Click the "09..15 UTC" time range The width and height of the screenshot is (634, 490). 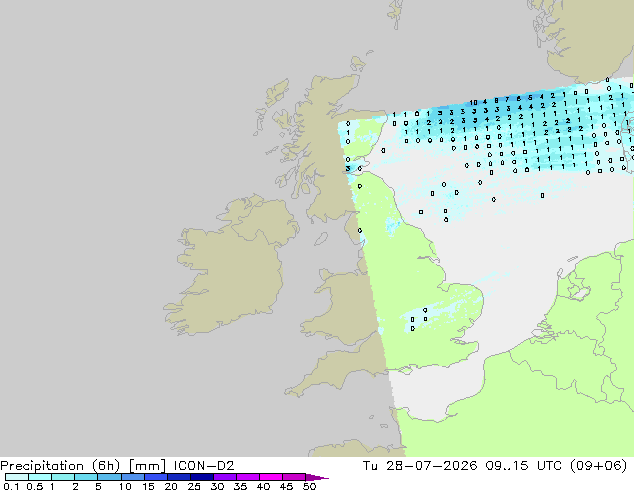tap(523, 466)
